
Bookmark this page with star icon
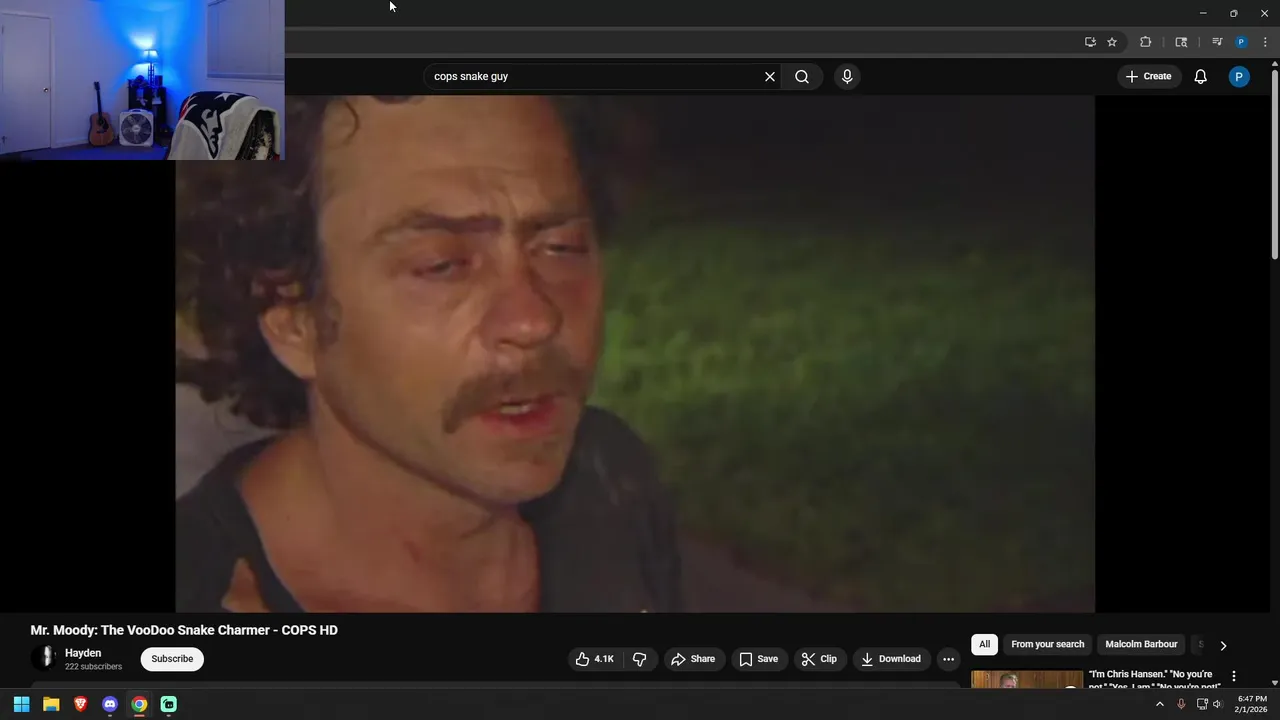[x=1112, y=42]
